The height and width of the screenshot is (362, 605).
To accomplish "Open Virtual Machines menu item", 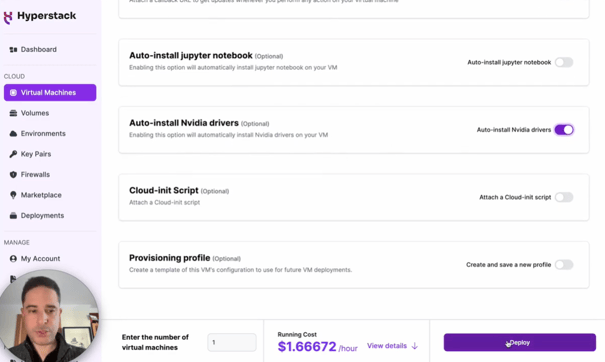I will coord(50,93).
